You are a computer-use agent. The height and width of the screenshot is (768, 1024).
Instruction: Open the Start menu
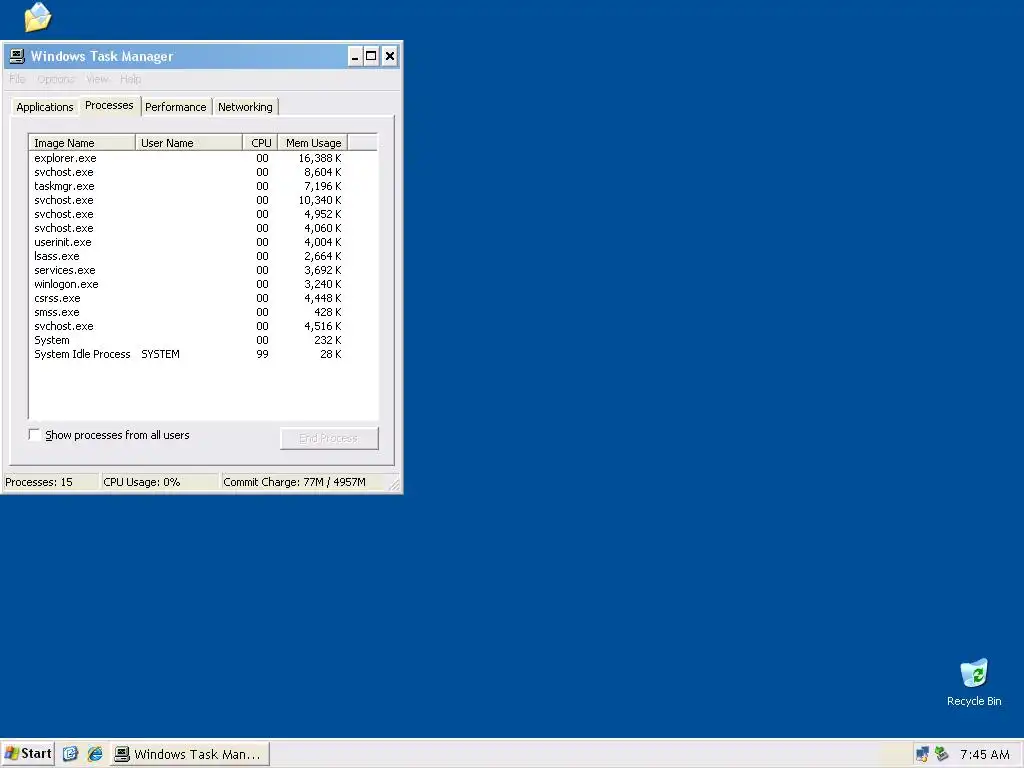click(27, 754)
